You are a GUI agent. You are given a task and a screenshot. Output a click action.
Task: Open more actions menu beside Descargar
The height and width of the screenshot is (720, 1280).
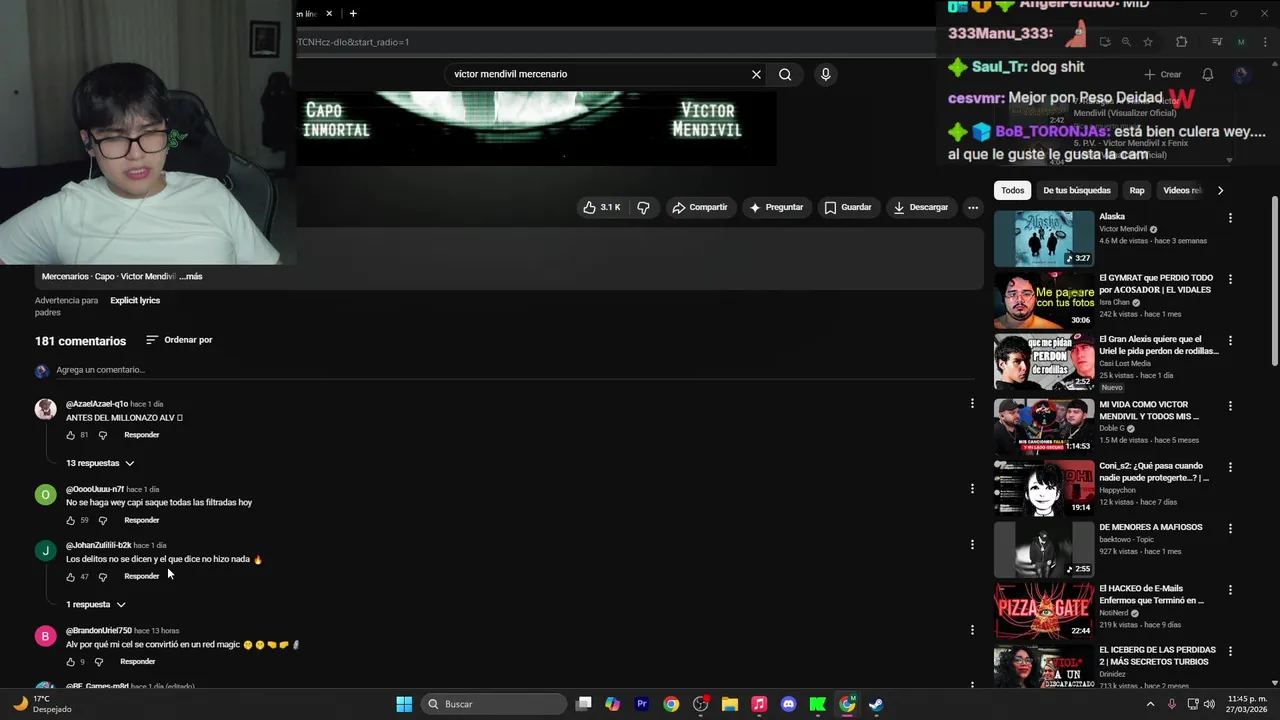(973, 207)
